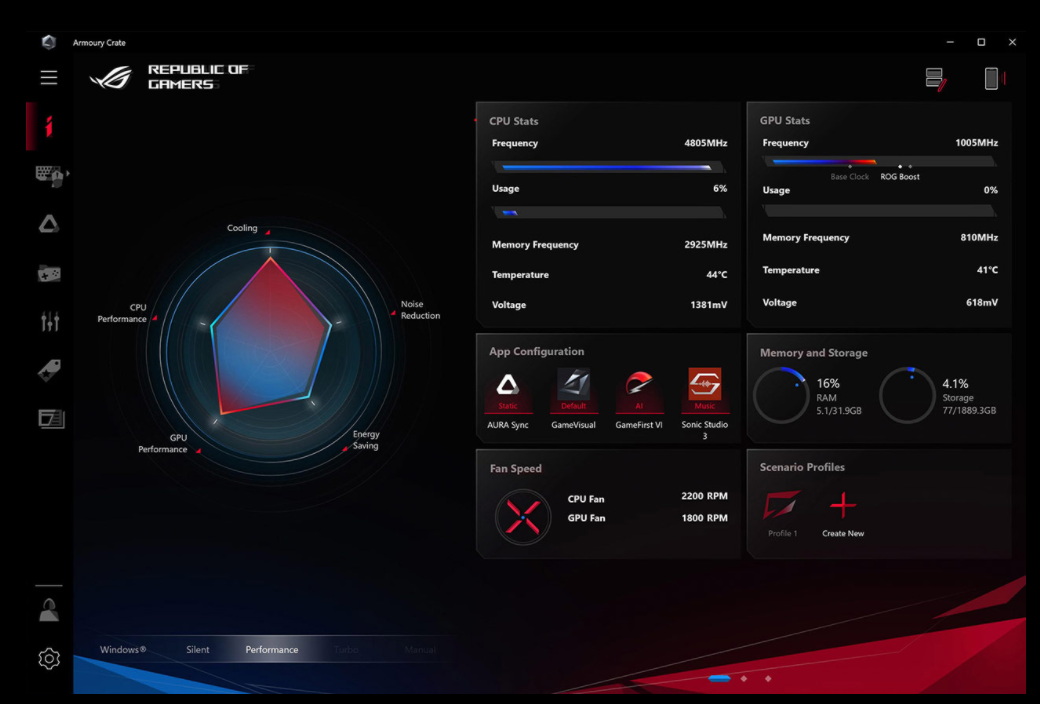Click the Cooling radar label
This screenshot has width=1040, height=704.
242,228
